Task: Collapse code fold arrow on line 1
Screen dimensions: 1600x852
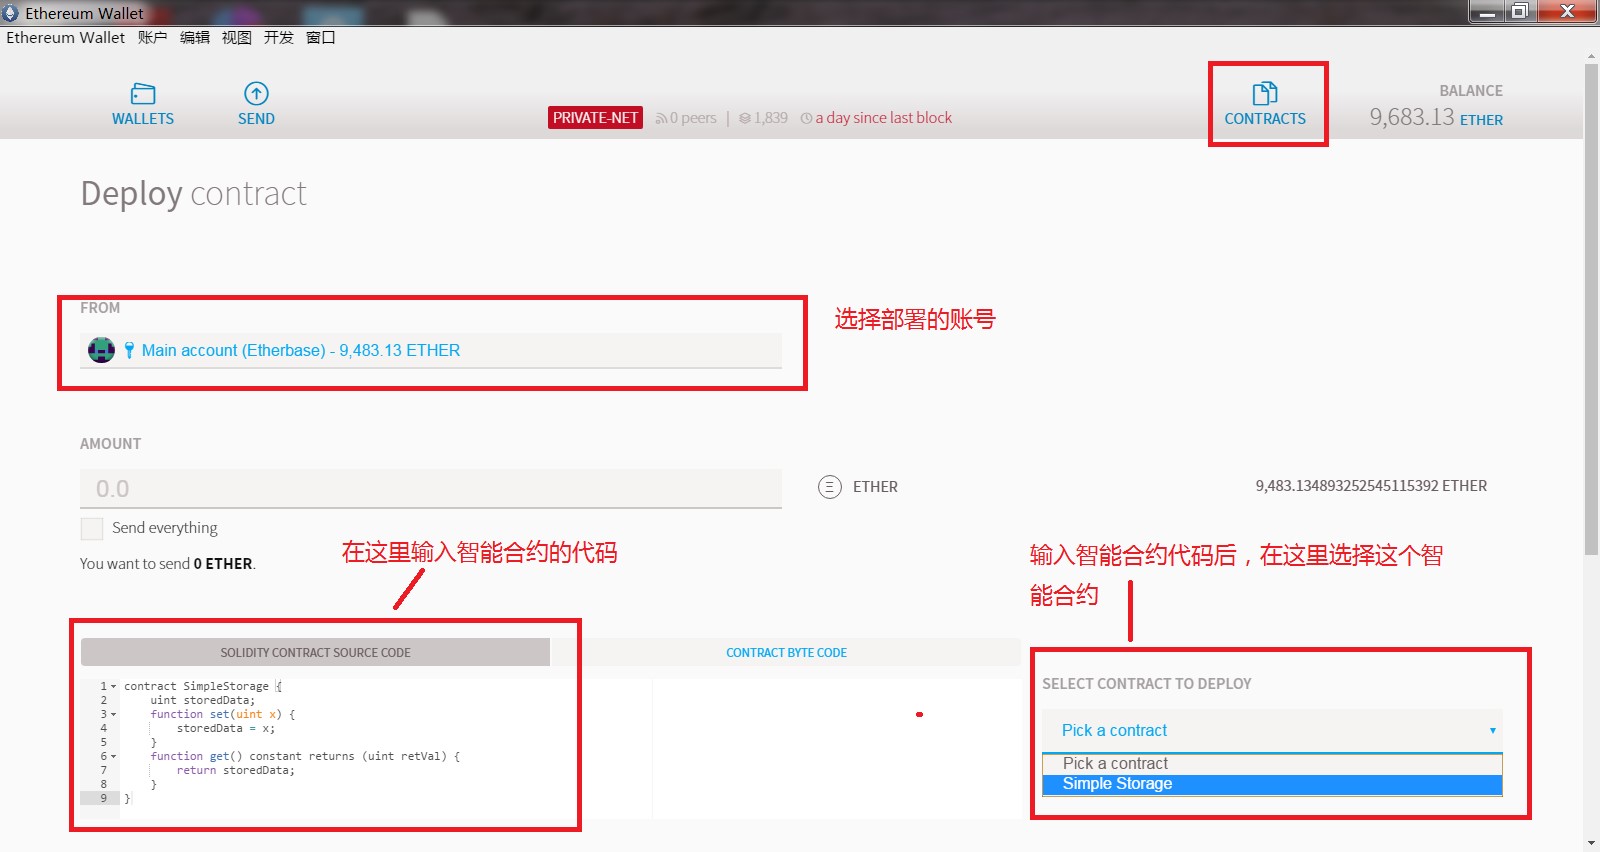Action: point(113,687)
